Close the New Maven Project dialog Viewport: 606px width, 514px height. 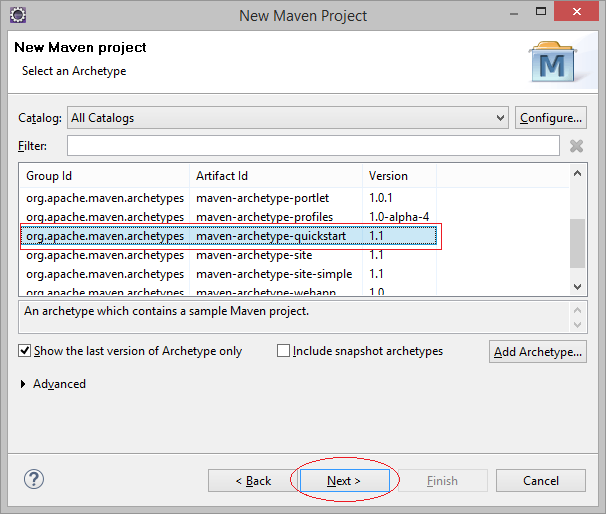click(576, 12)
